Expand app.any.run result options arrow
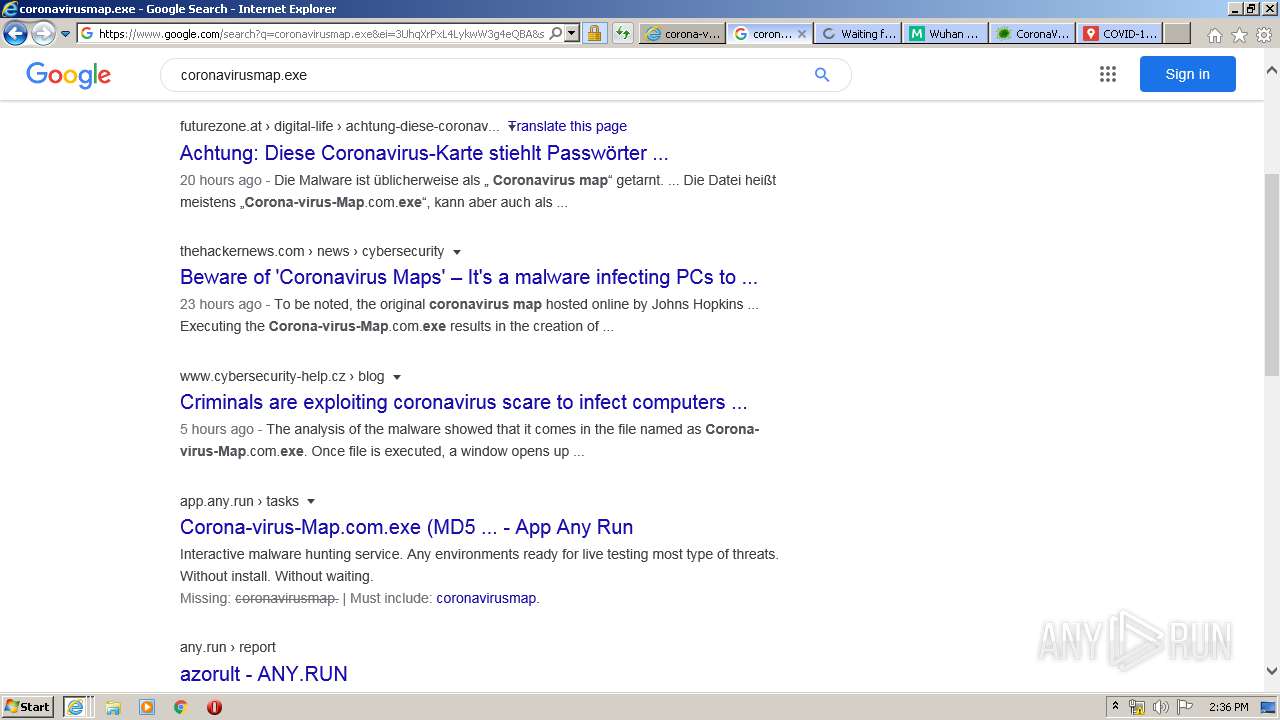 pyautogui.click(x=311, y=502)
